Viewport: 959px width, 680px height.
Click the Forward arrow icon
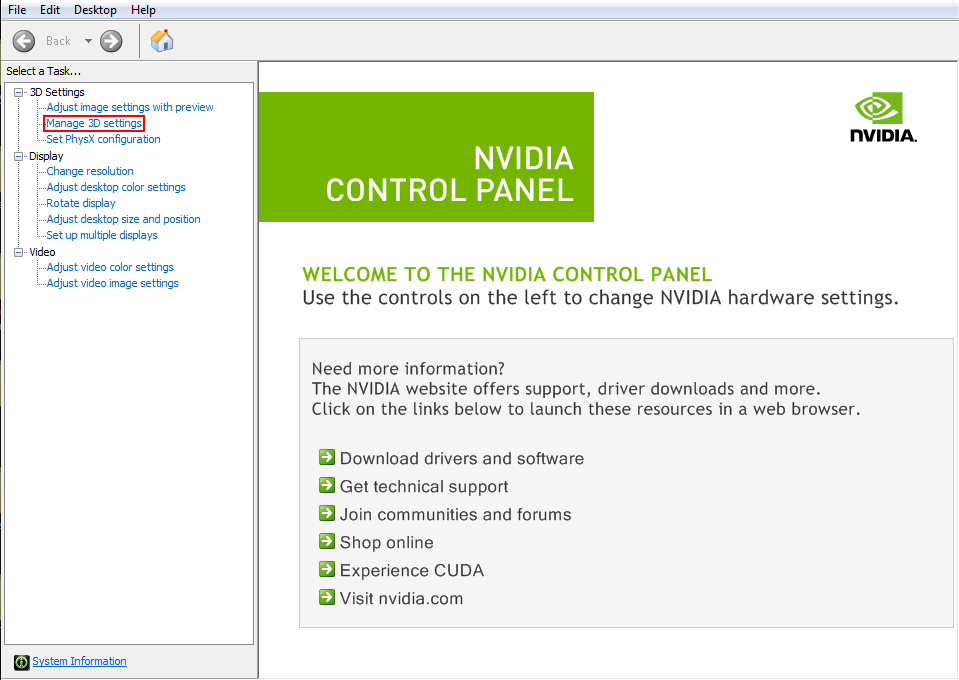pyautogui.click(x=111, y=42)
